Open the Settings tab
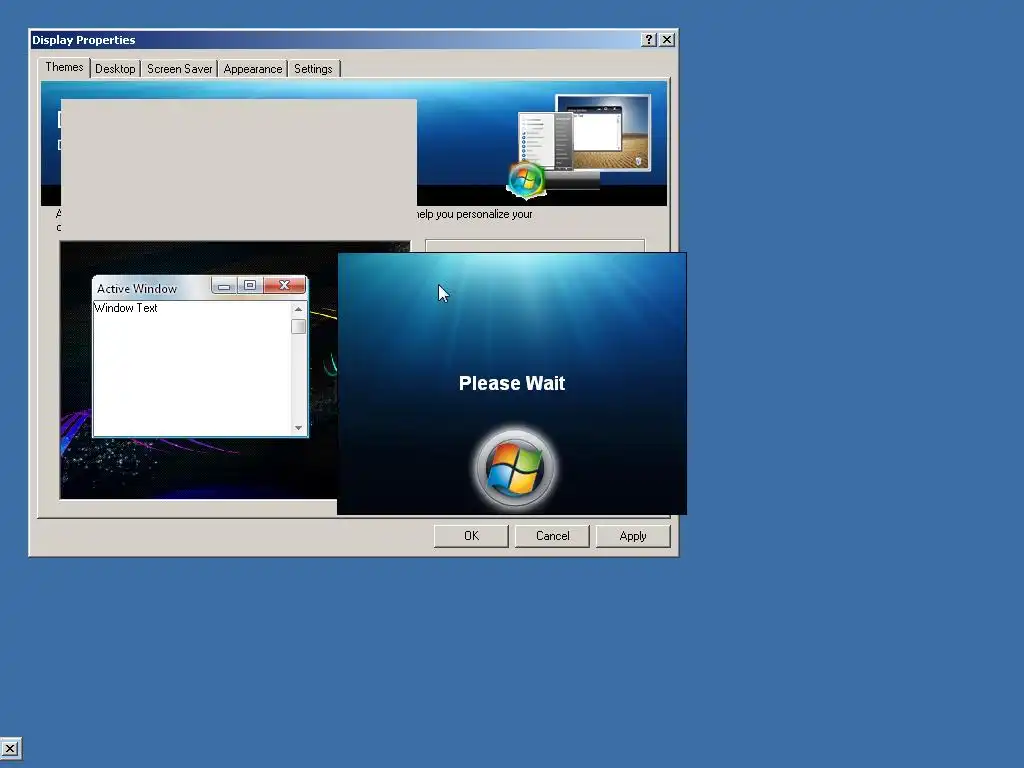The image size is (1024, 768). 313,69
